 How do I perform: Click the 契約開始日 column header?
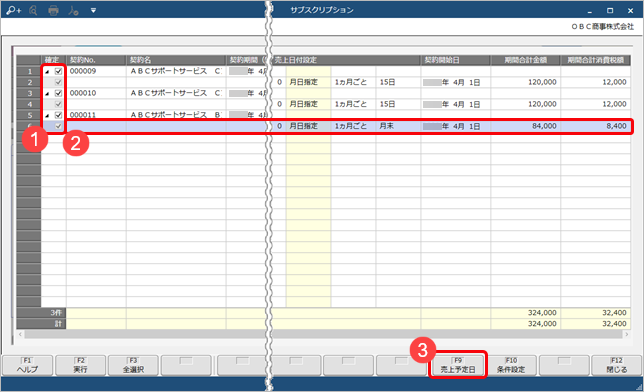[x=455, y=60]
